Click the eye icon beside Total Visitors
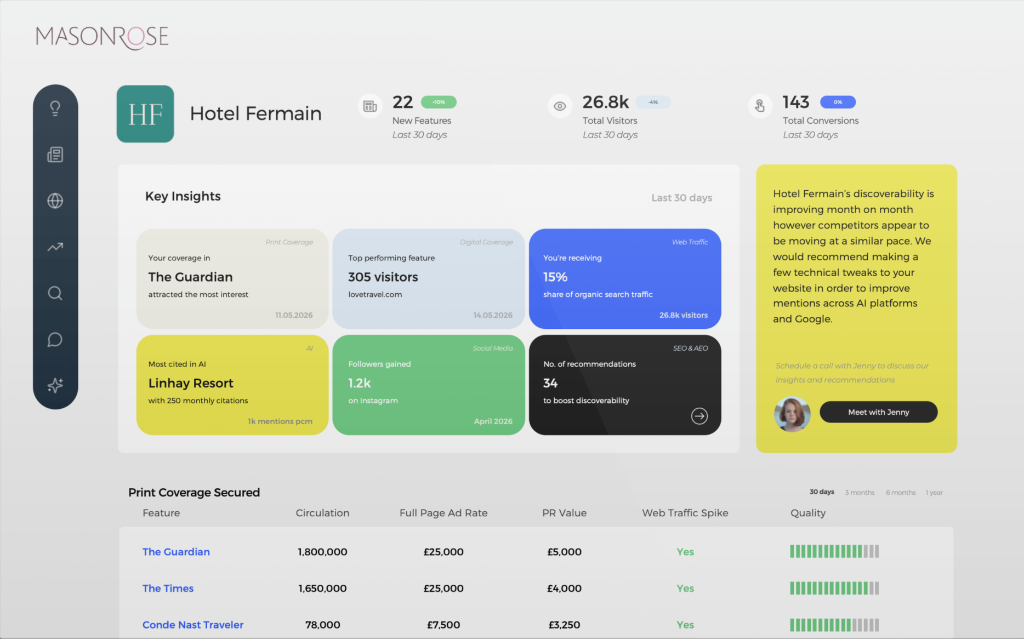 click(560, 106)
